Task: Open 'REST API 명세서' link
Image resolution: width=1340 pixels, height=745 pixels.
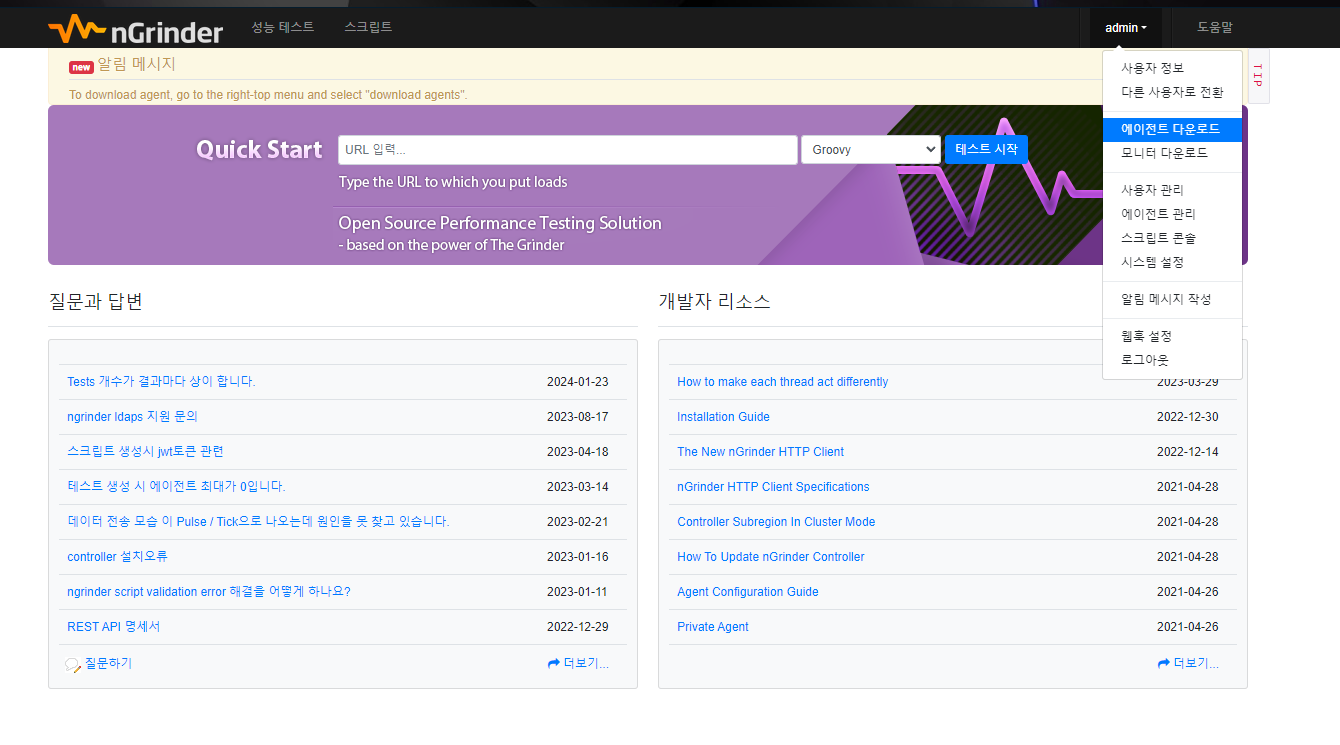Action: (114, 627)
